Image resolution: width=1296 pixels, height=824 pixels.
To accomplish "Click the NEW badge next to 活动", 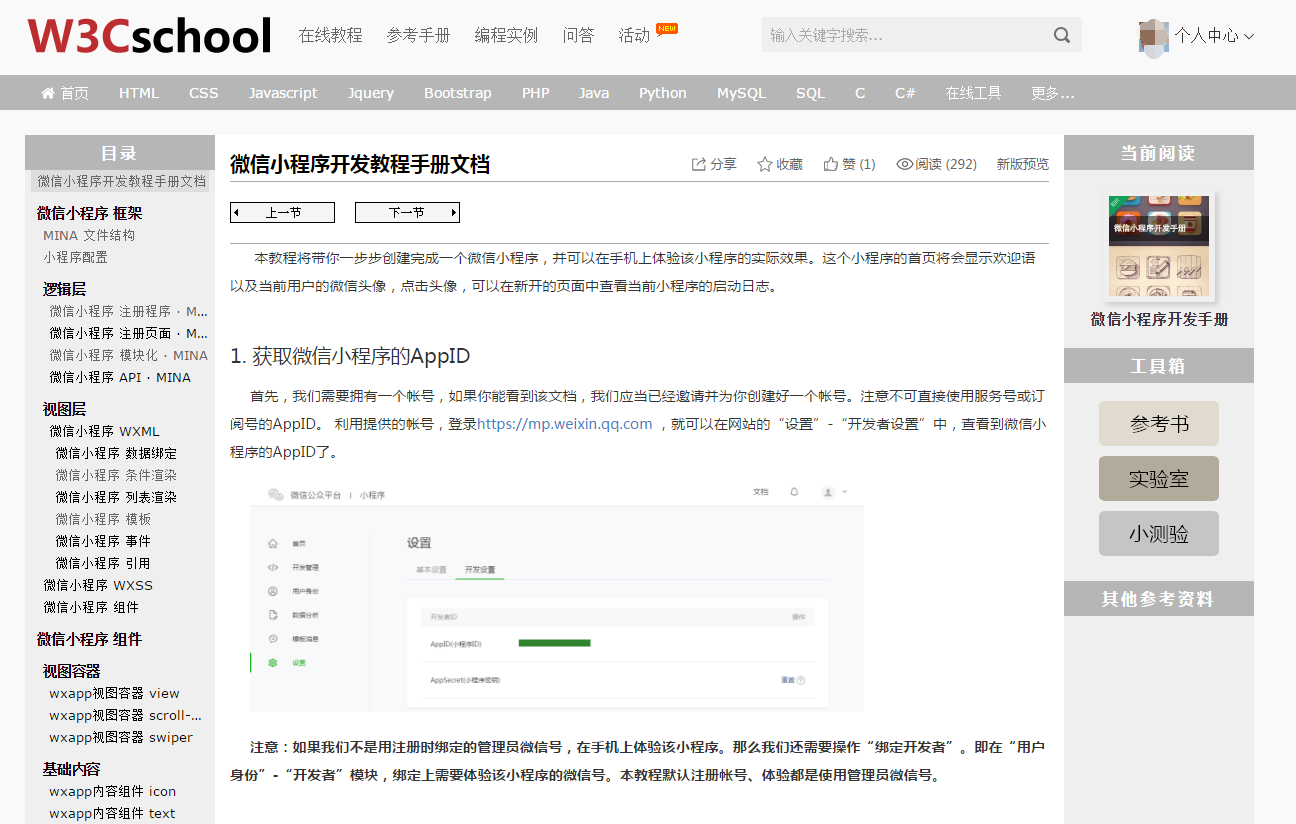I will click(x=666, y=28).
